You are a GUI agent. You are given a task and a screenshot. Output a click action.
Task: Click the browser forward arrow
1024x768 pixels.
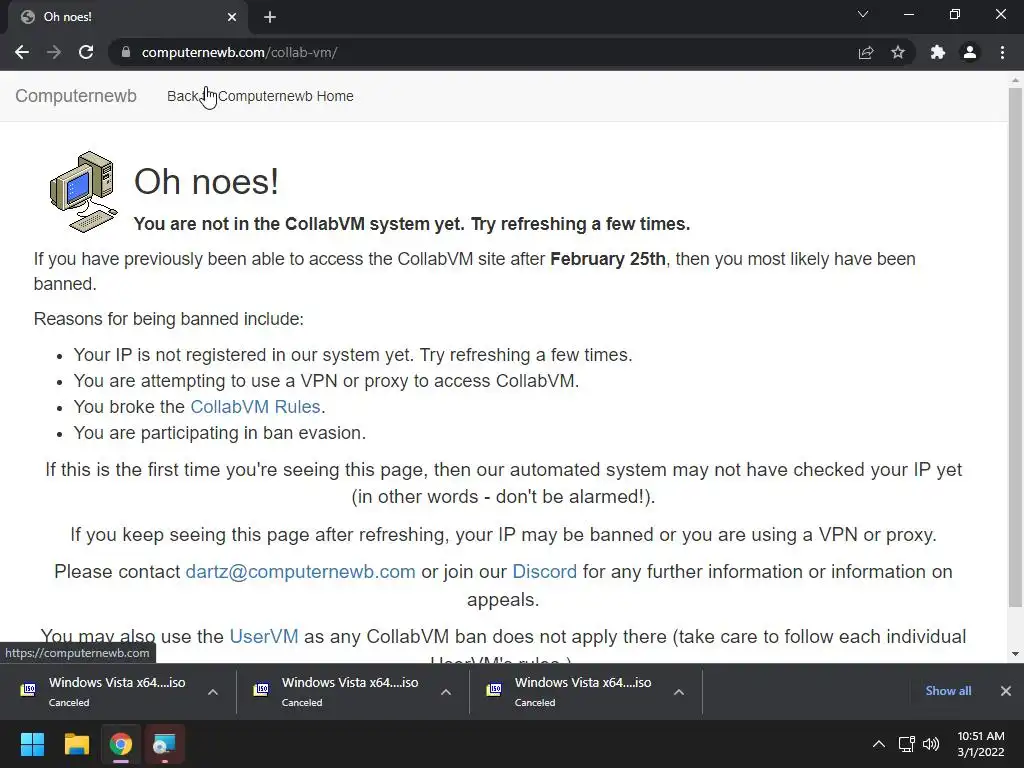tap(54, 52)
